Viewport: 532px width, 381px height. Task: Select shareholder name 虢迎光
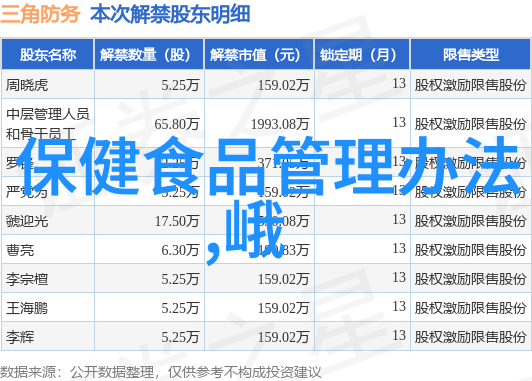[27, 221]
